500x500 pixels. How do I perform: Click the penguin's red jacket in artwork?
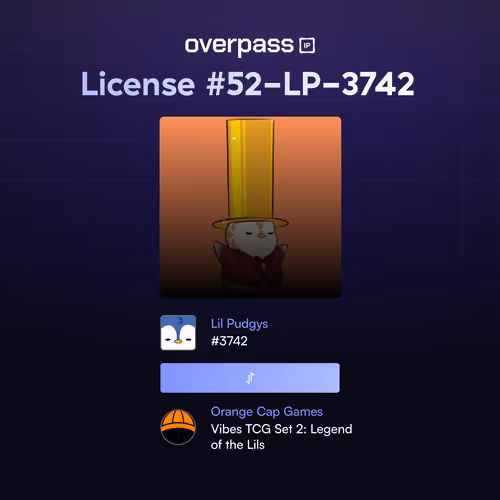(x=252, y=268)
